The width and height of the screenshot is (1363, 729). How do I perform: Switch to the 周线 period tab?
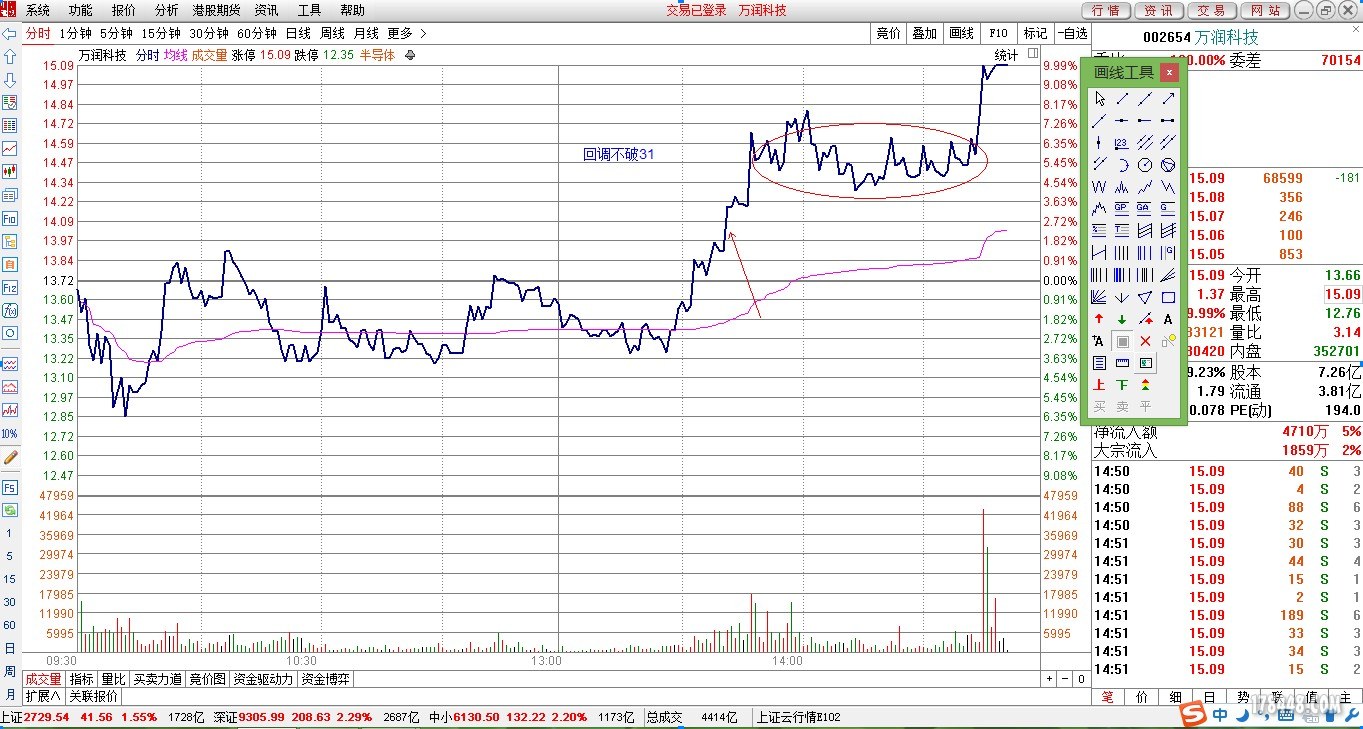332,33
